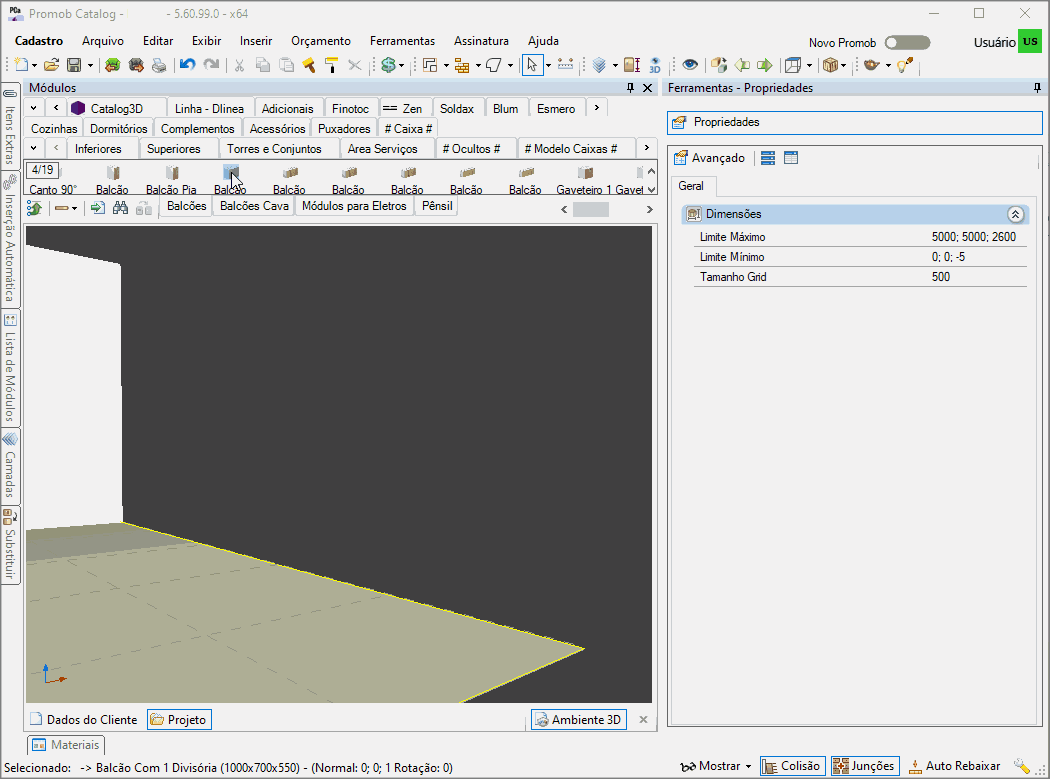Toggle the Junções option in status bar
Viewport: 1050px width, 779px height.
pyautogui.click(x=865, y=766)
